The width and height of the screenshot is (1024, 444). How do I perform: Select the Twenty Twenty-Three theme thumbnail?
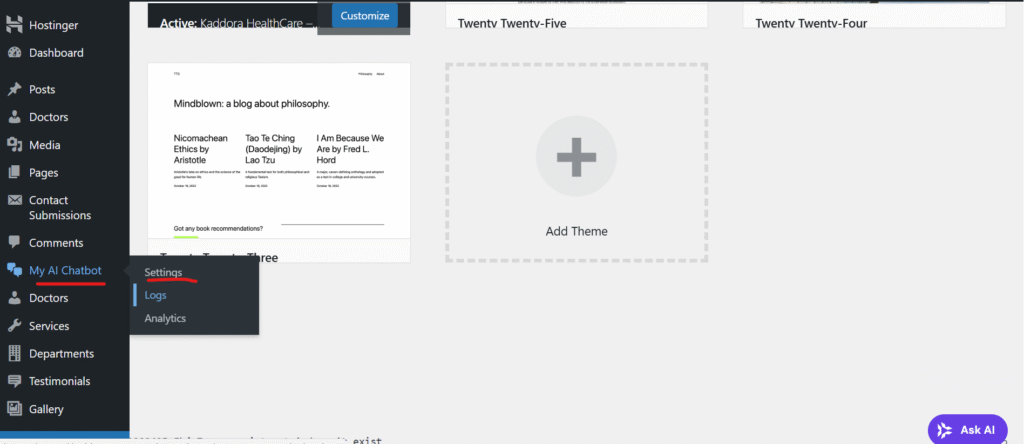(x=278, y=150)
